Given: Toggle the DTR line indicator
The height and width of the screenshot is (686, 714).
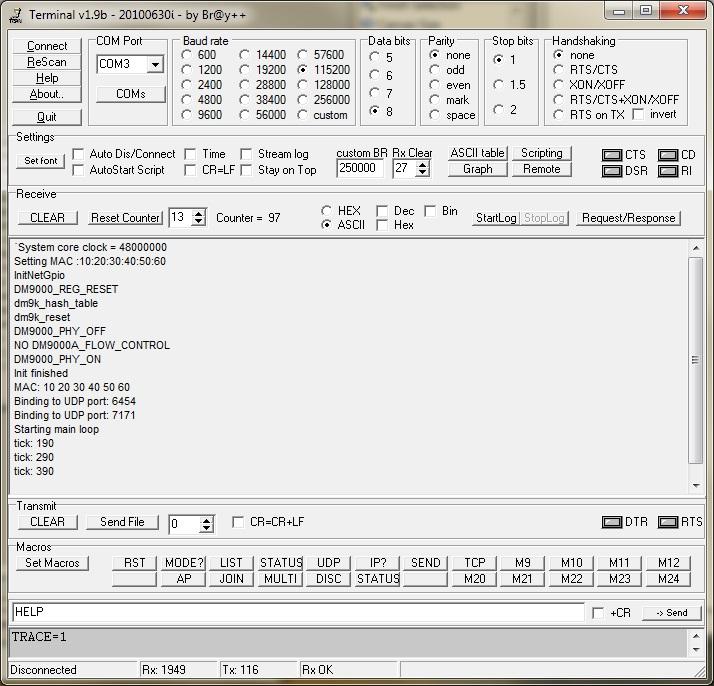Looking at the screenshot, I should [612, 522].
